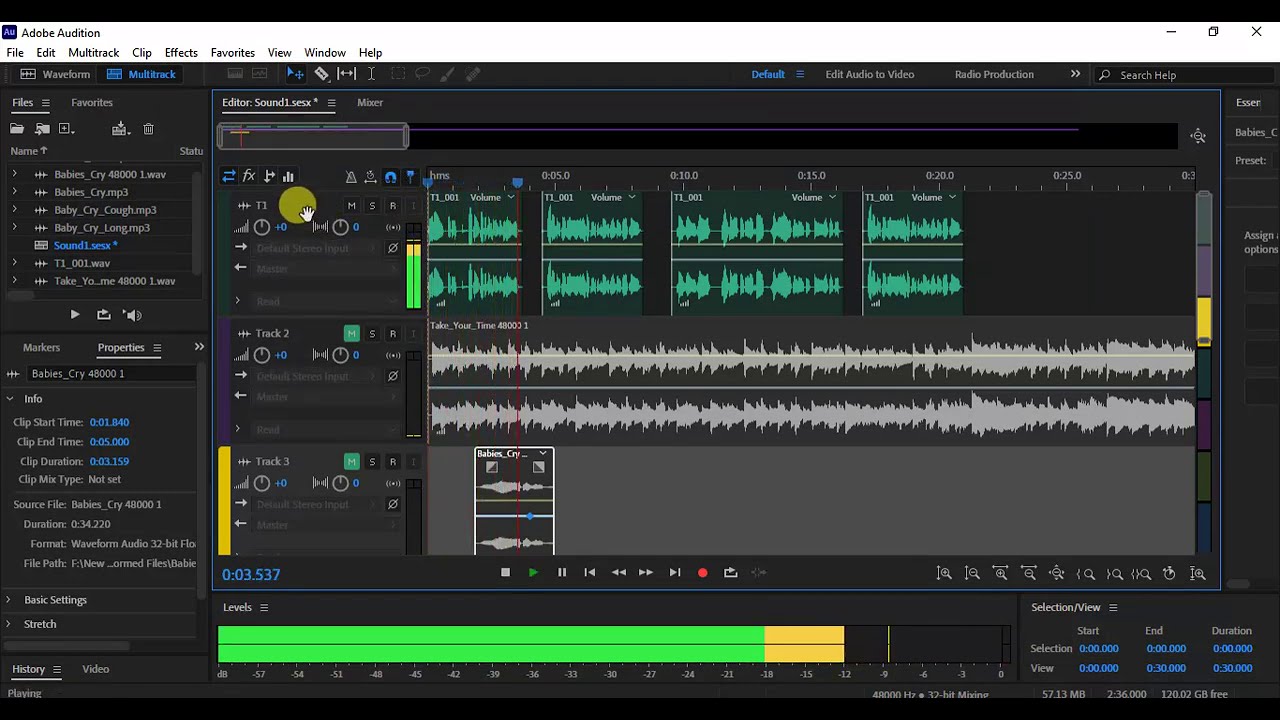Open workspace overflow chevron next to Radio Production
The width and height of the screenshot is (1280, 720).
(1075, 74)
